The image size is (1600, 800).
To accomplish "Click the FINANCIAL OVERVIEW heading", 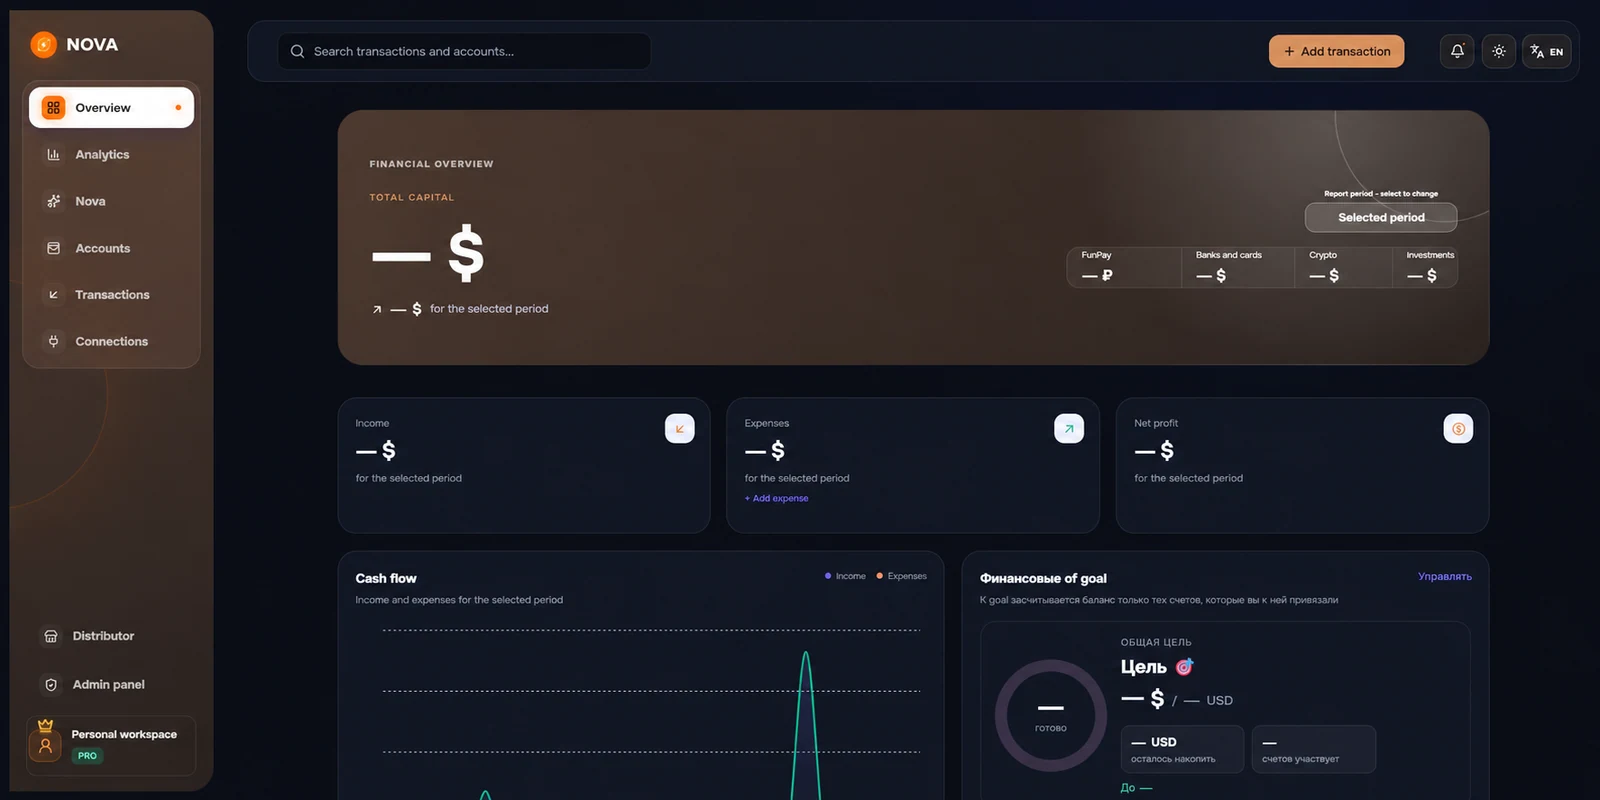I will click(x=431, y=164).
